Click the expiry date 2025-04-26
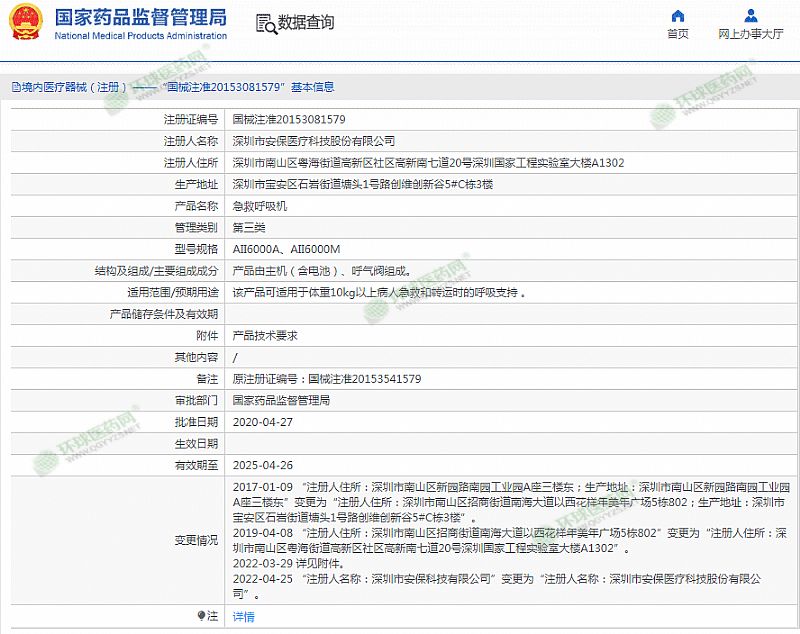Viewport: 800px width, 634px height. pos(260,465)
